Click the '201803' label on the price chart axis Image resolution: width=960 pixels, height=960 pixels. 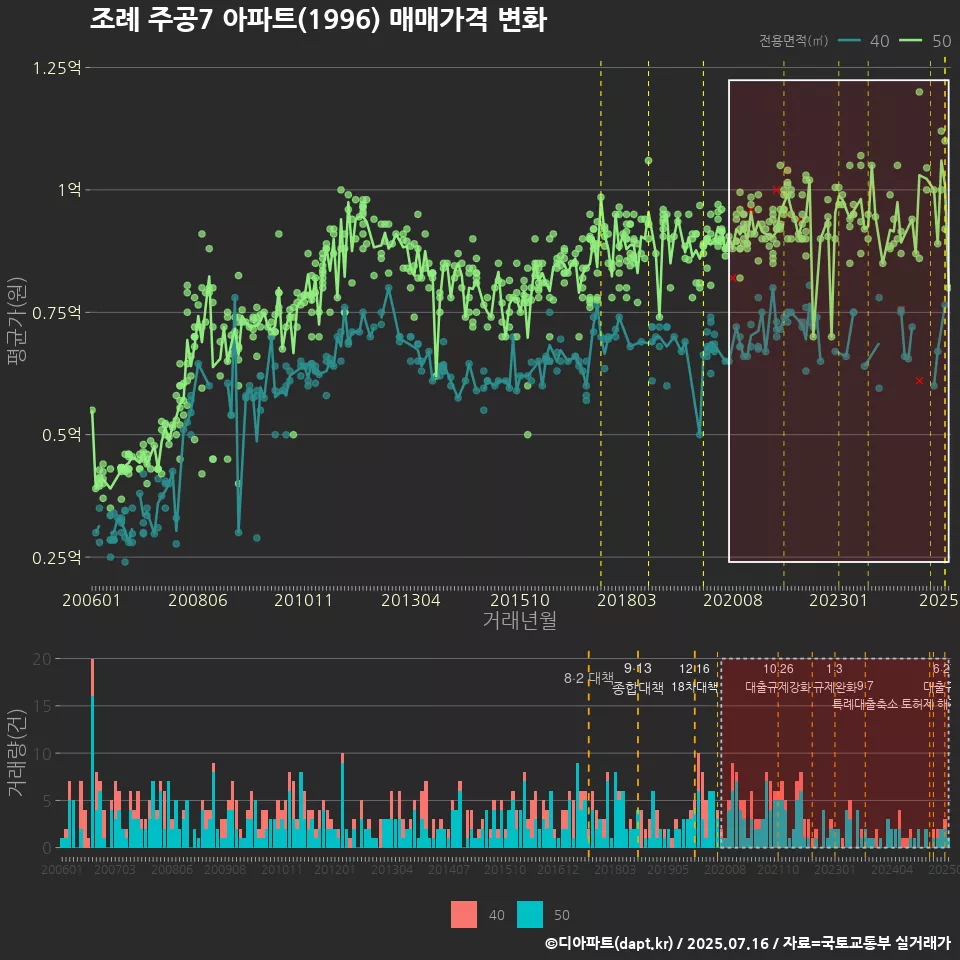pyautogui.click(x=626, y=600)
